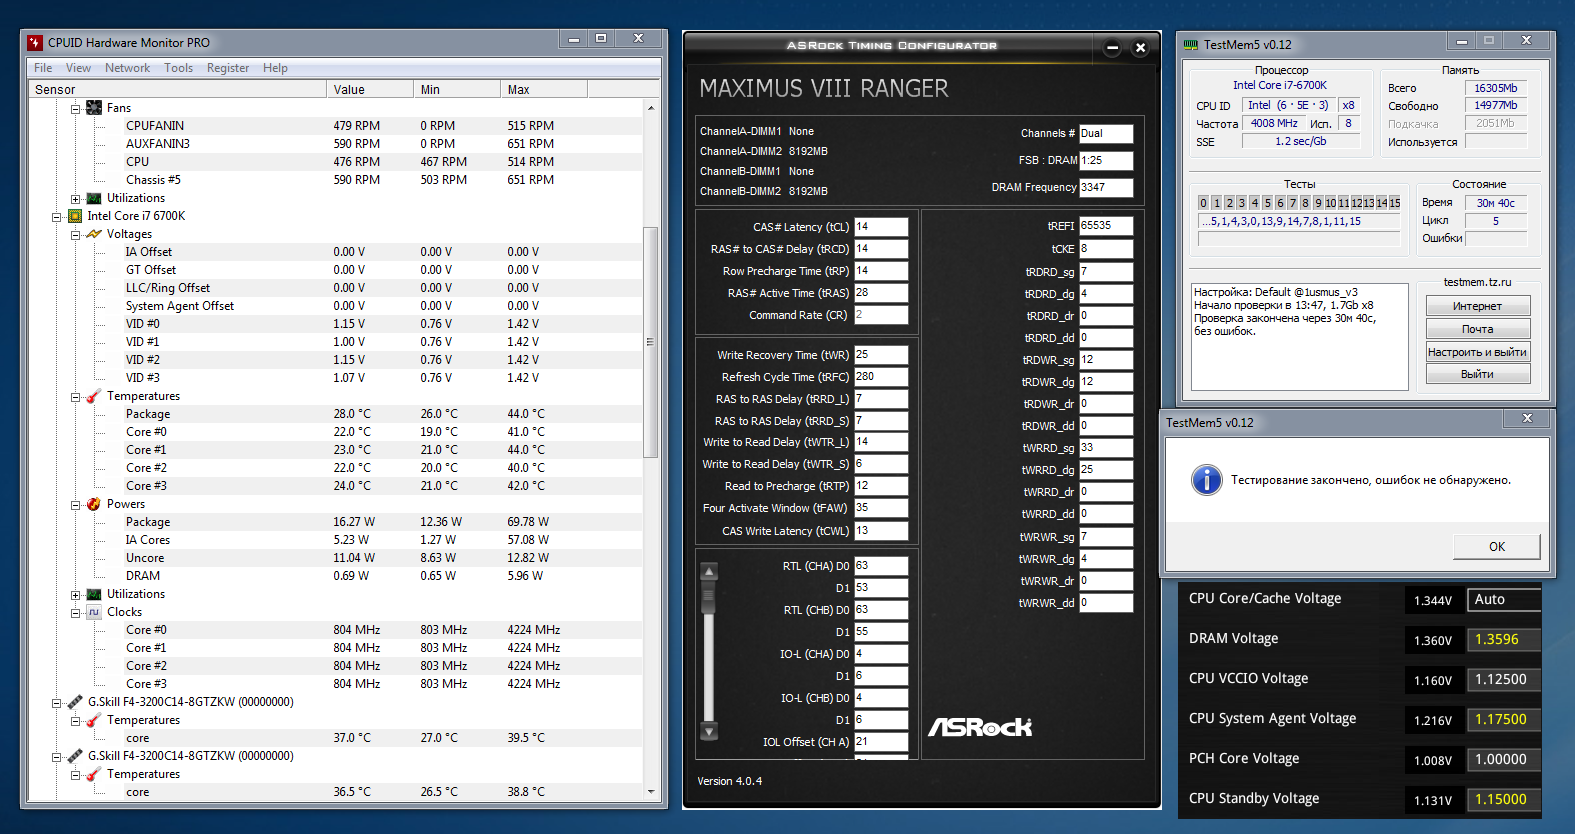
Task: Click the Fans node icon in sensor tree
Action: pos(94,107)
